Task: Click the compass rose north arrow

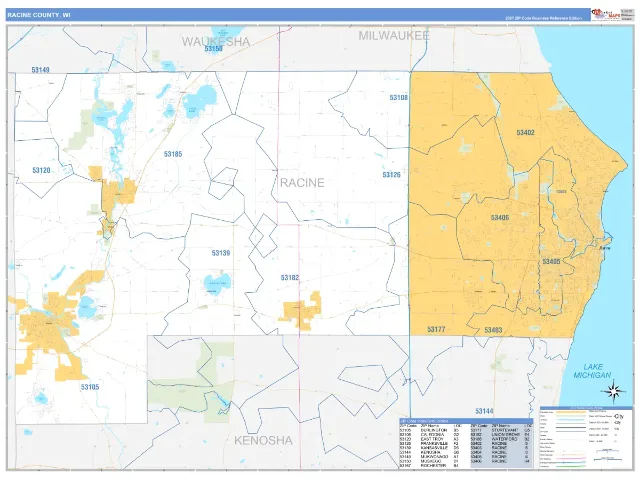Action: 613,391
